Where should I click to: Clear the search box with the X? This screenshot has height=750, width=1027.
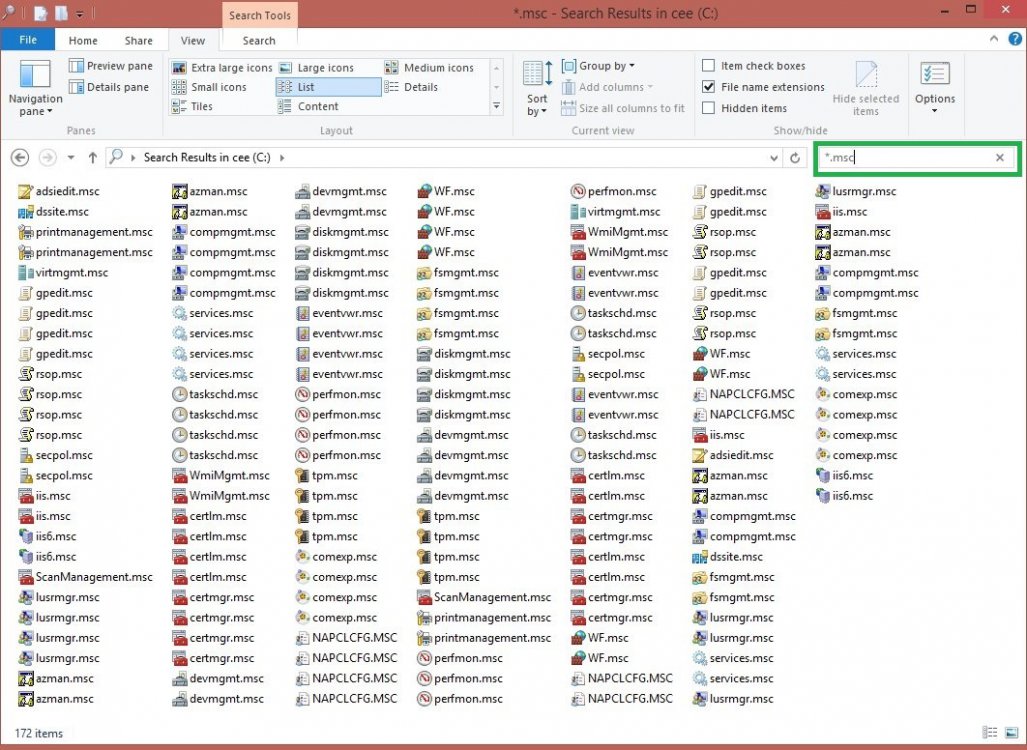pos(999,157)
